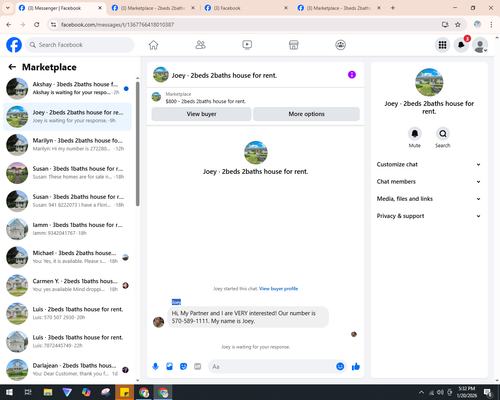Screen dimensions: 500x400
Task: Click back arrow next to Marketplace heading
Action: click(12, 67)
